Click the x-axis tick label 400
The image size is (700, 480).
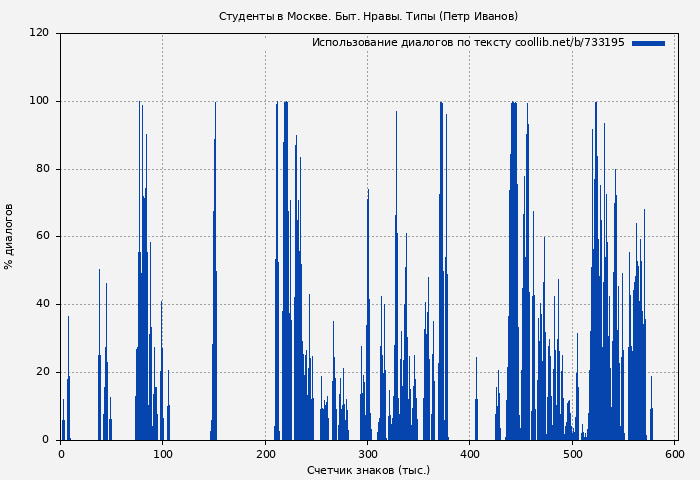470,454
